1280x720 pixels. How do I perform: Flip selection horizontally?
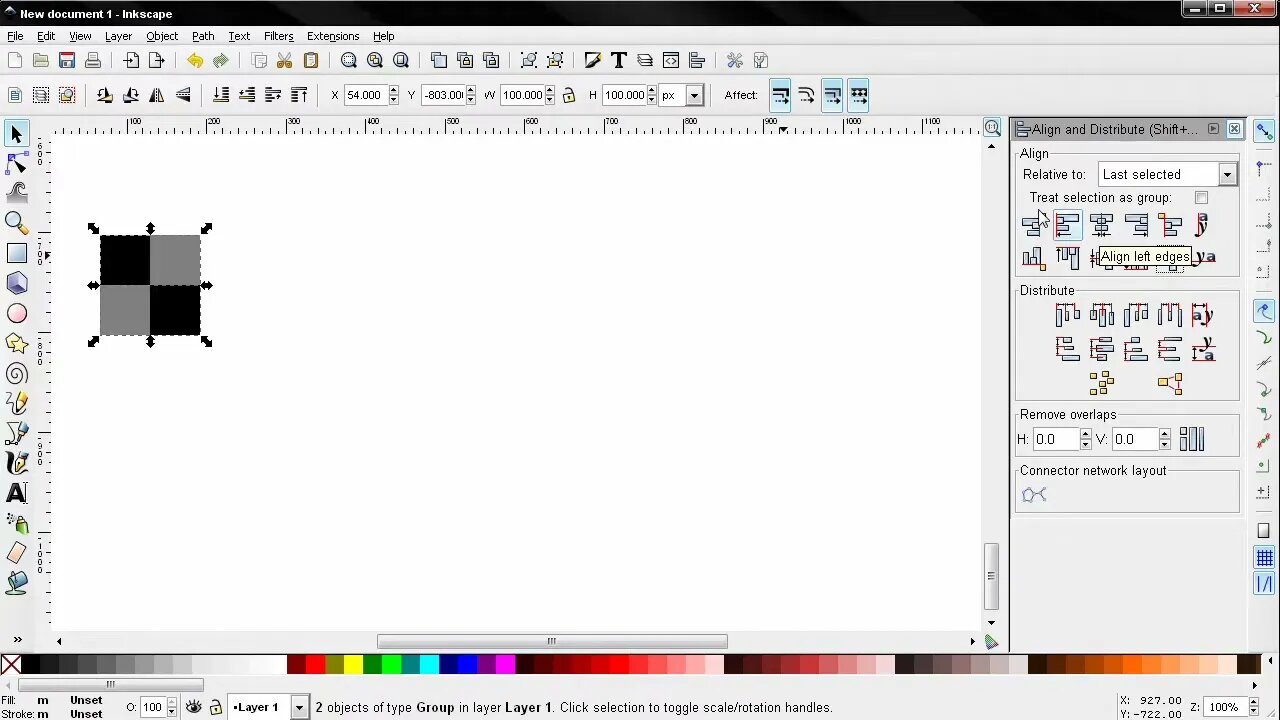157,95
